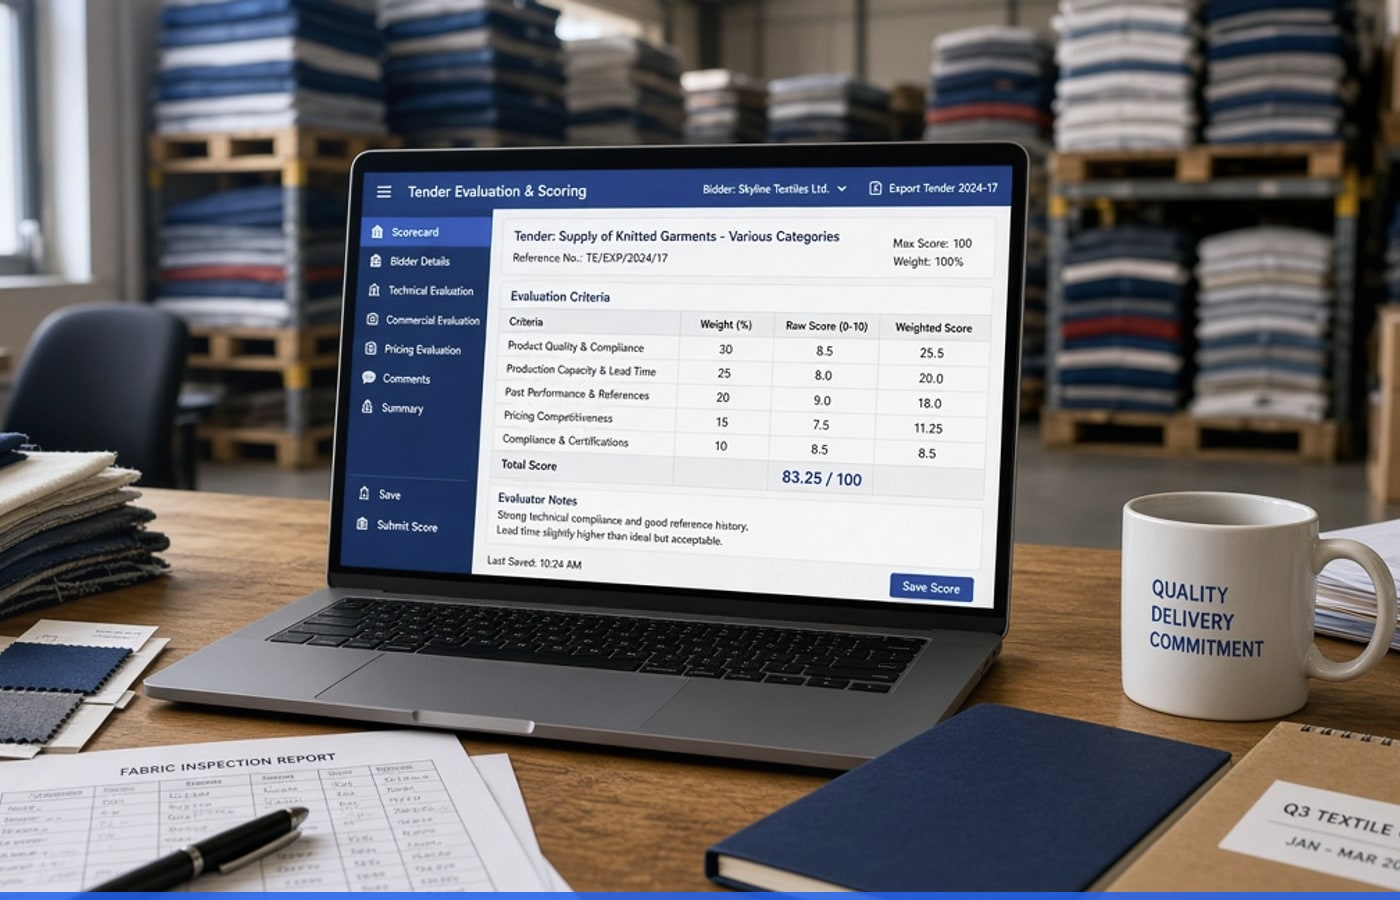Screen dimensions: 1400x900
Task: Click the weight value 30
Action: pyautogui.click(x=726, y=349)
